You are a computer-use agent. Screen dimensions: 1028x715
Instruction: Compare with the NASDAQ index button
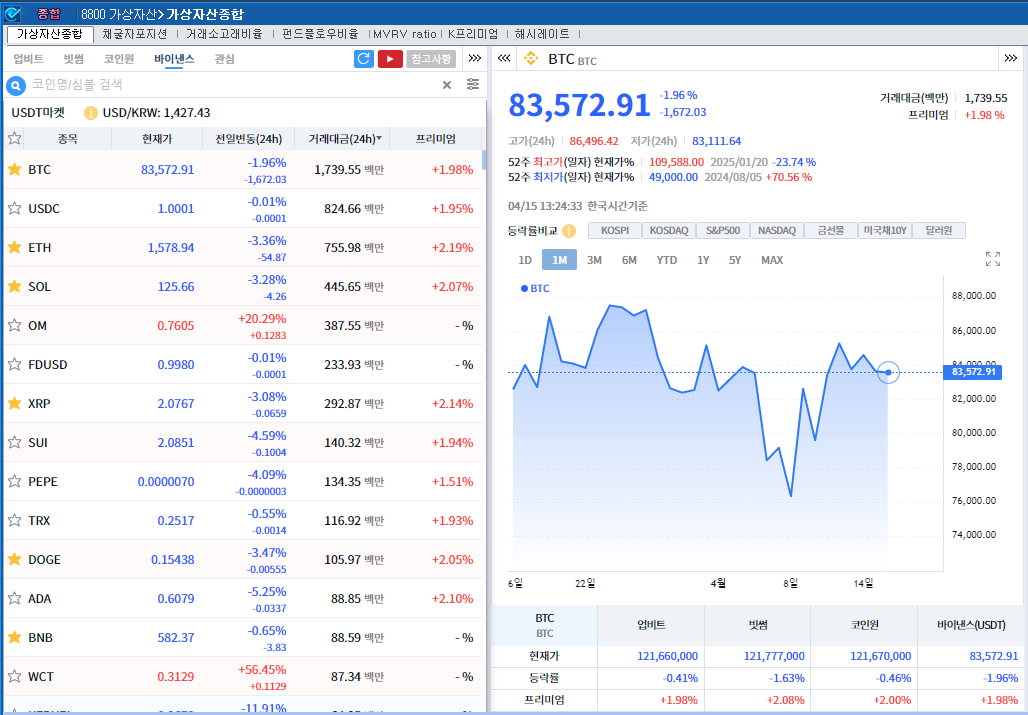coord(777,231)
